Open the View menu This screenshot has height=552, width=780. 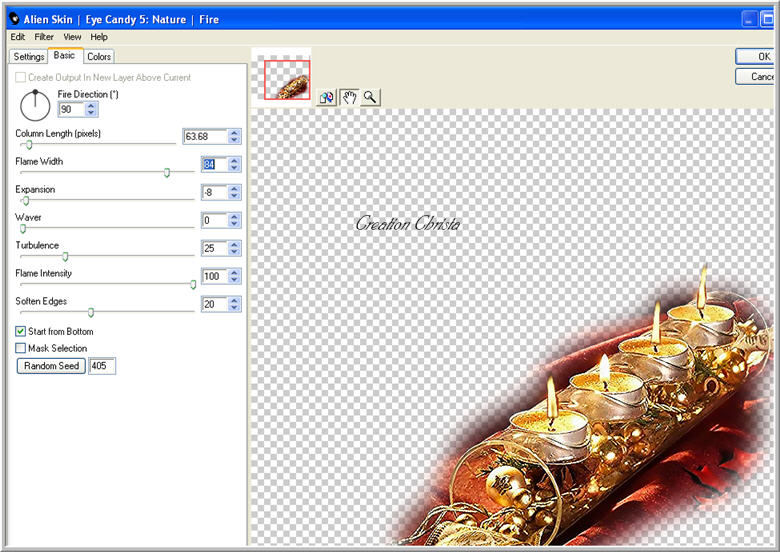click(x=72, y=37)
